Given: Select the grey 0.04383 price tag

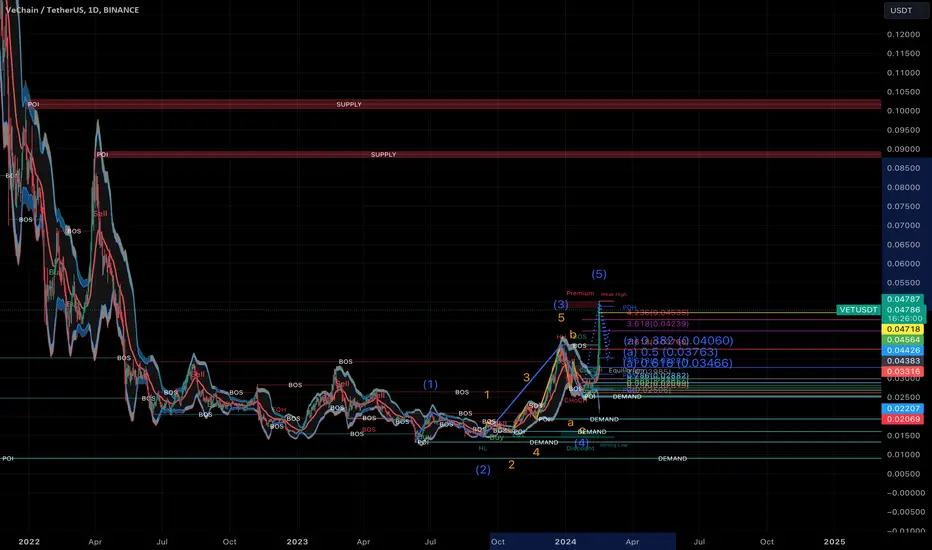Looking at the screenshot, I should point(903,361).
